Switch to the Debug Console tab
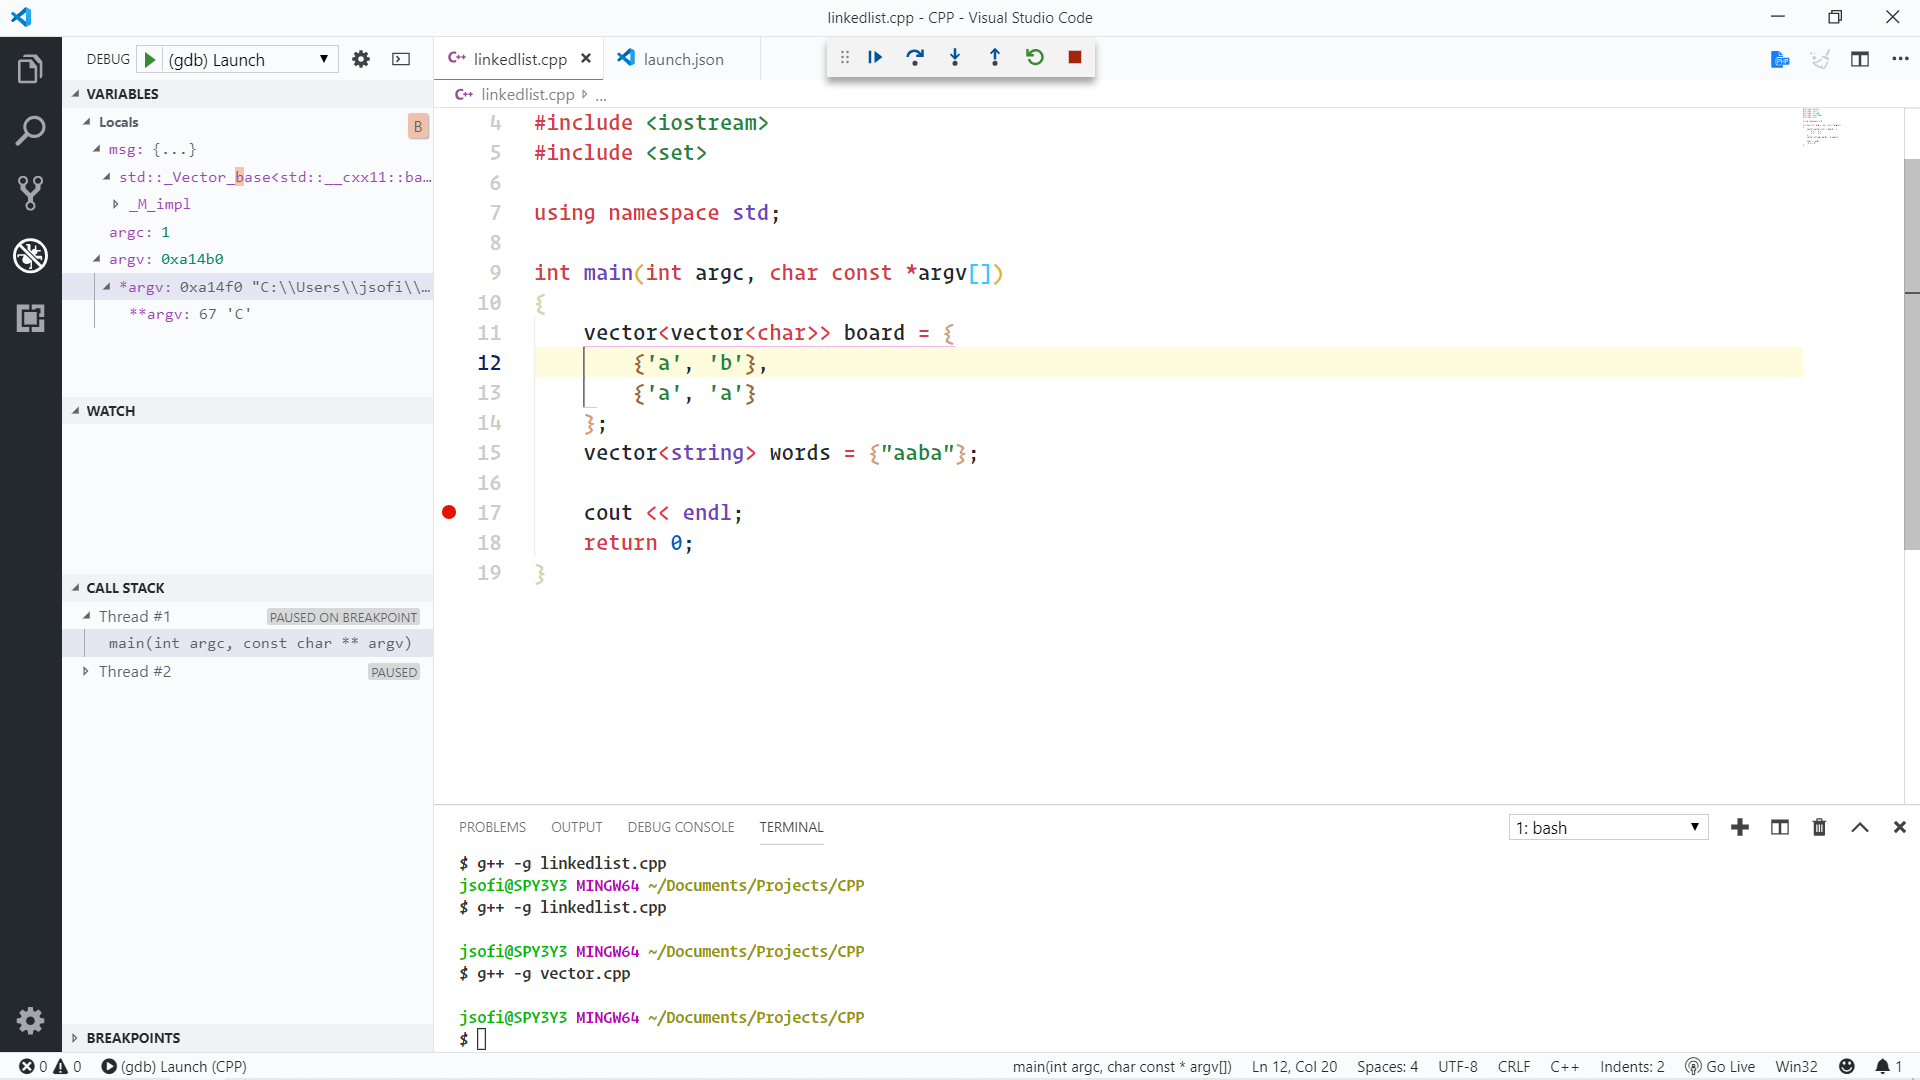Image resolution: width=1920 pixels, height=1080 pixels. (680, 828)
